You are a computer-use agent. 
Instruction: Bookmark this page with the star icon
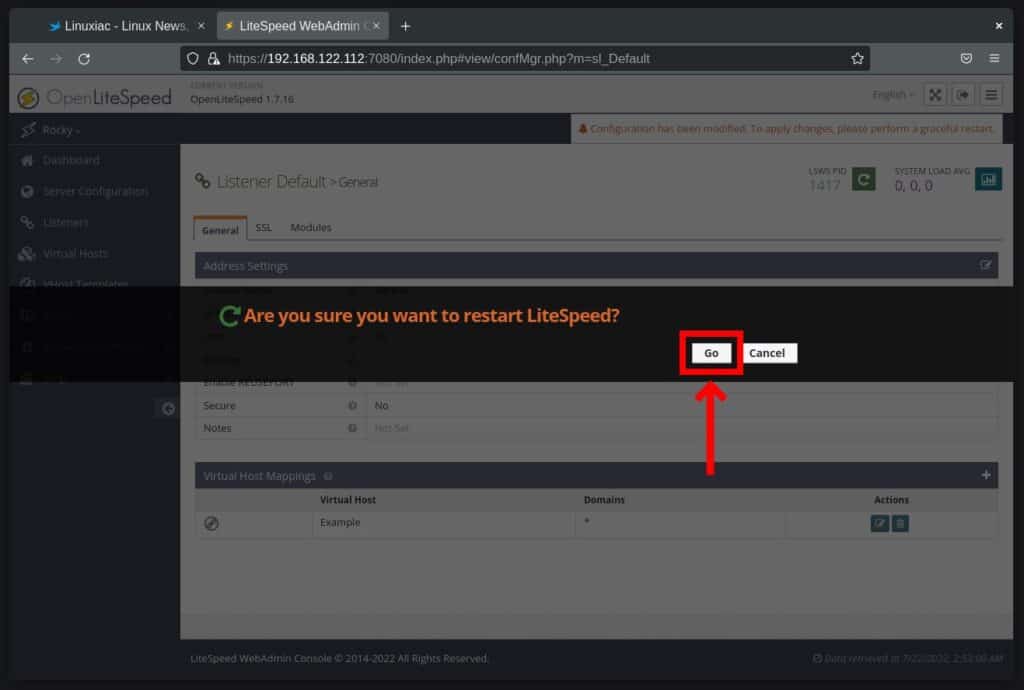[857, 59]
